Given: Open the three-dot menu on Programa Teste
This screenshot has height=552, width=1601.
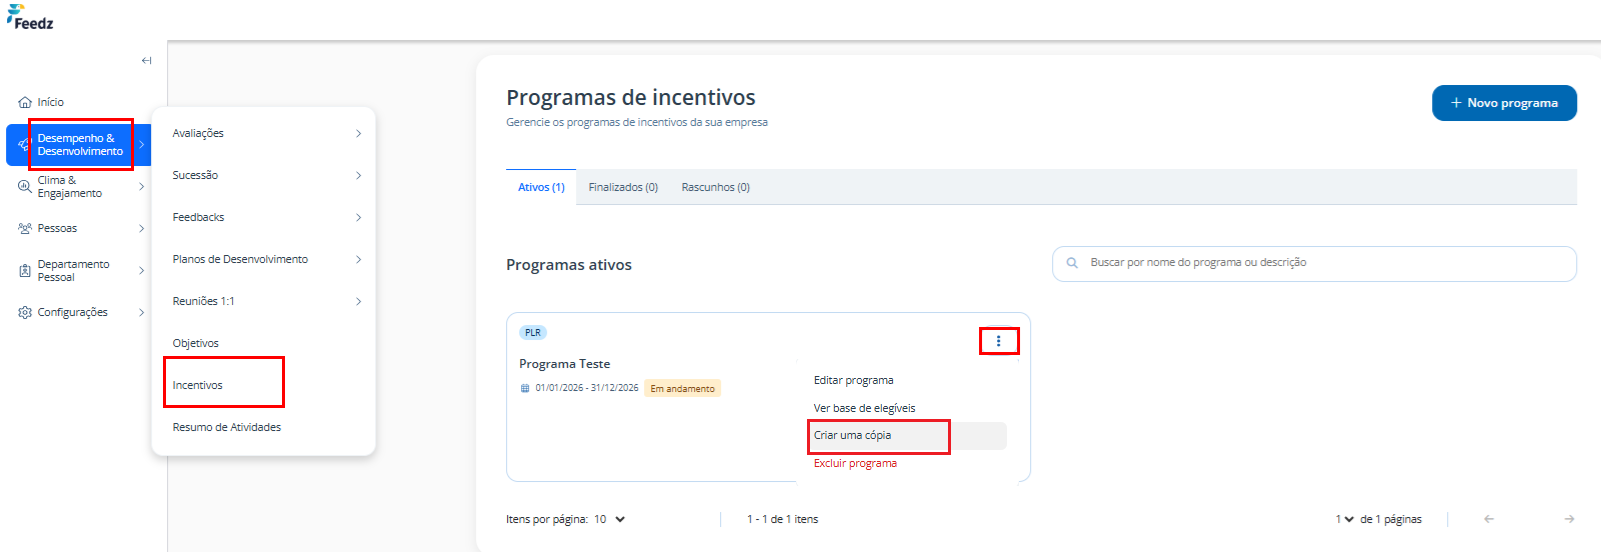Looking at the screenshot, I should 998,341.
